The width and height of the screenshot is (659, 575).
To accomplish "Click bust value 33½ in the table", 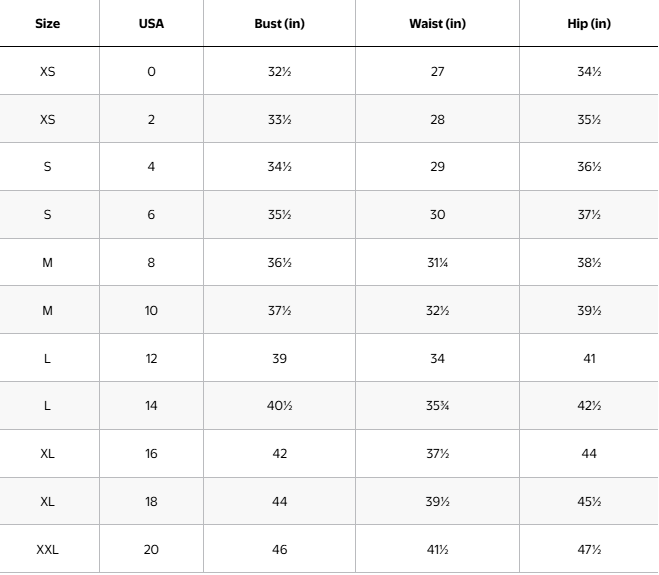I will [x=279, y=119].
